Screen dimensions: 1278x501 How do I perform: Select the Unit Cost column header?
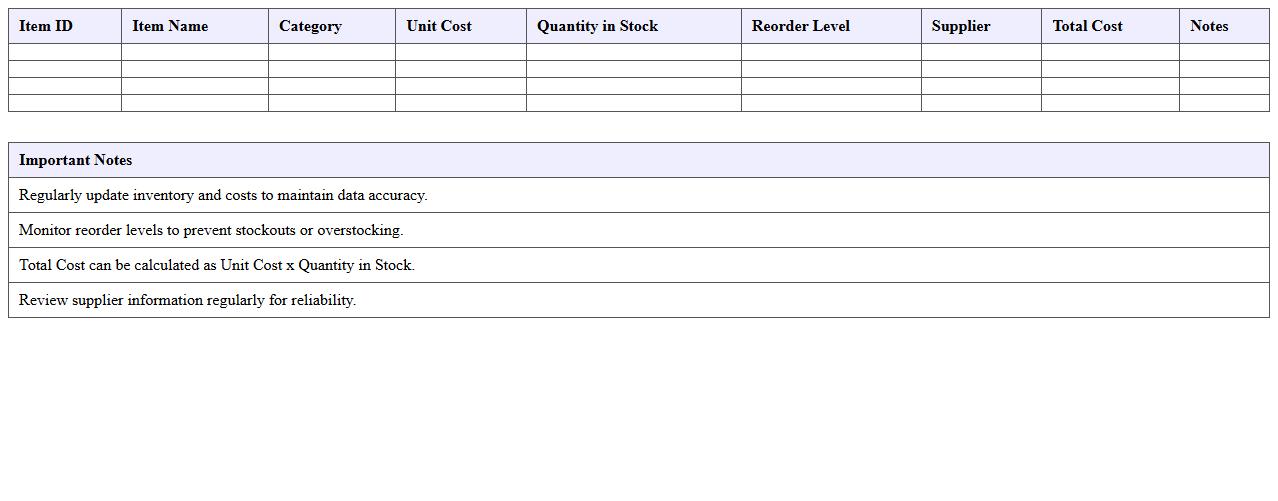coord(439,26)
